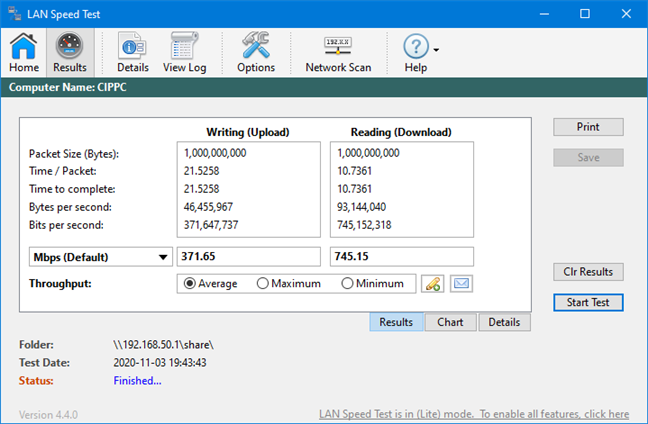Screen dimensions: 648x424
Task: Minimize the LAN Speed Test window
Action: [544, 14]
